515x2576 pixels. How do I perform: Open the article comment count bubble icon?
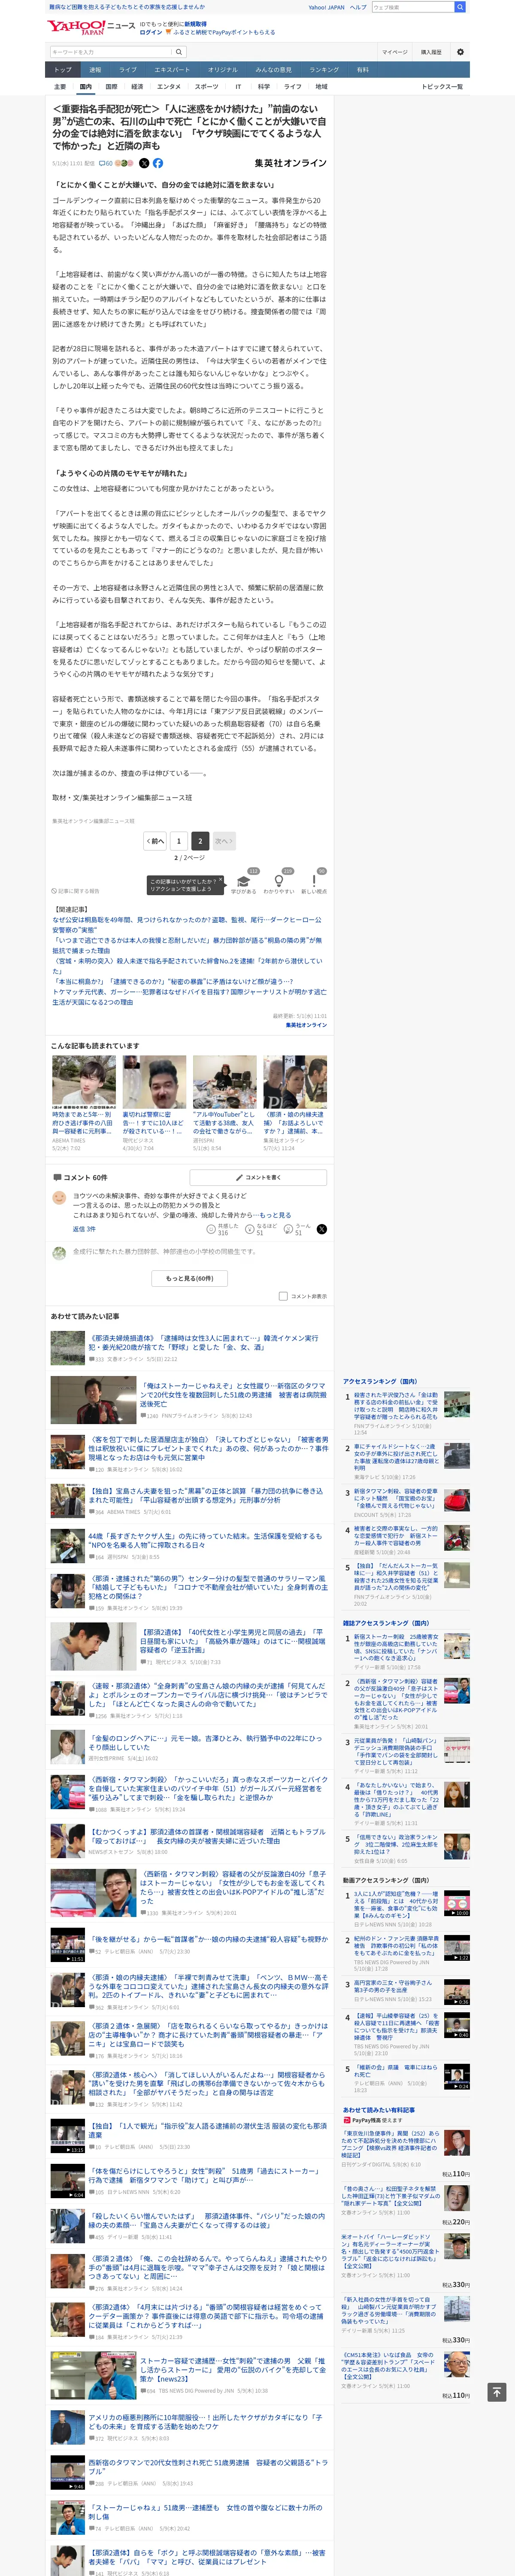pos(107,163)
